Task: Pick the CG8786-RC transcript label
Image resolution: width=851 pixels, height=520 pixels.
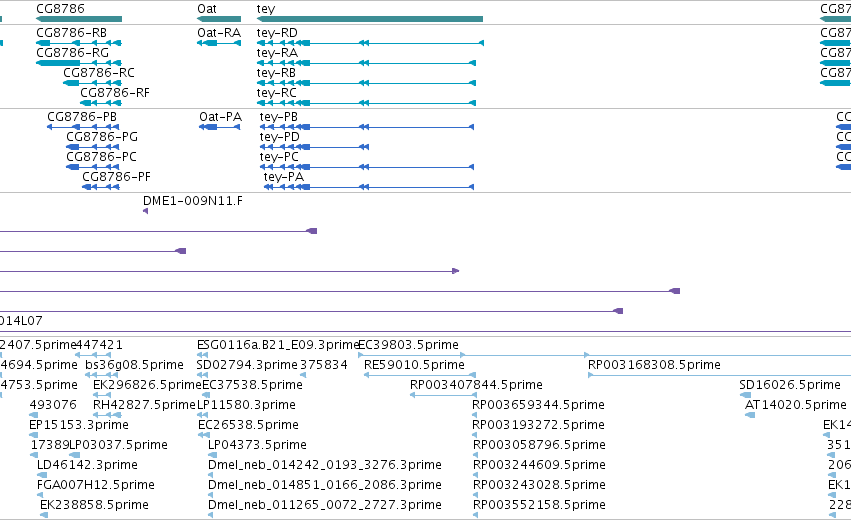Action: pyautogui.click(x=99, y=73)
